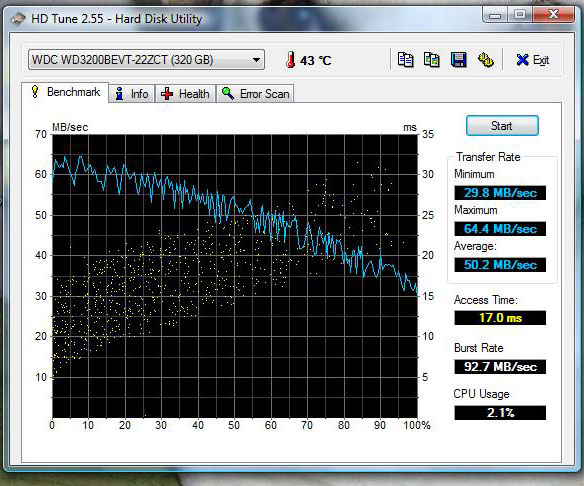The width and height of the screenshot is (584, 486).
Task: Click the benchmark transfer rate graph
Action: click(x=235, y=276)
